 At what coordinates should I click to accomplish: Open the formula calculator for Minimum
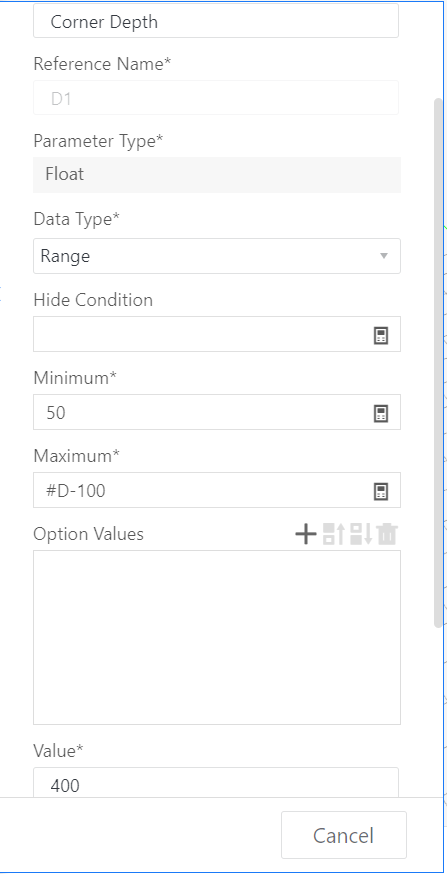(x=381, y=413)
